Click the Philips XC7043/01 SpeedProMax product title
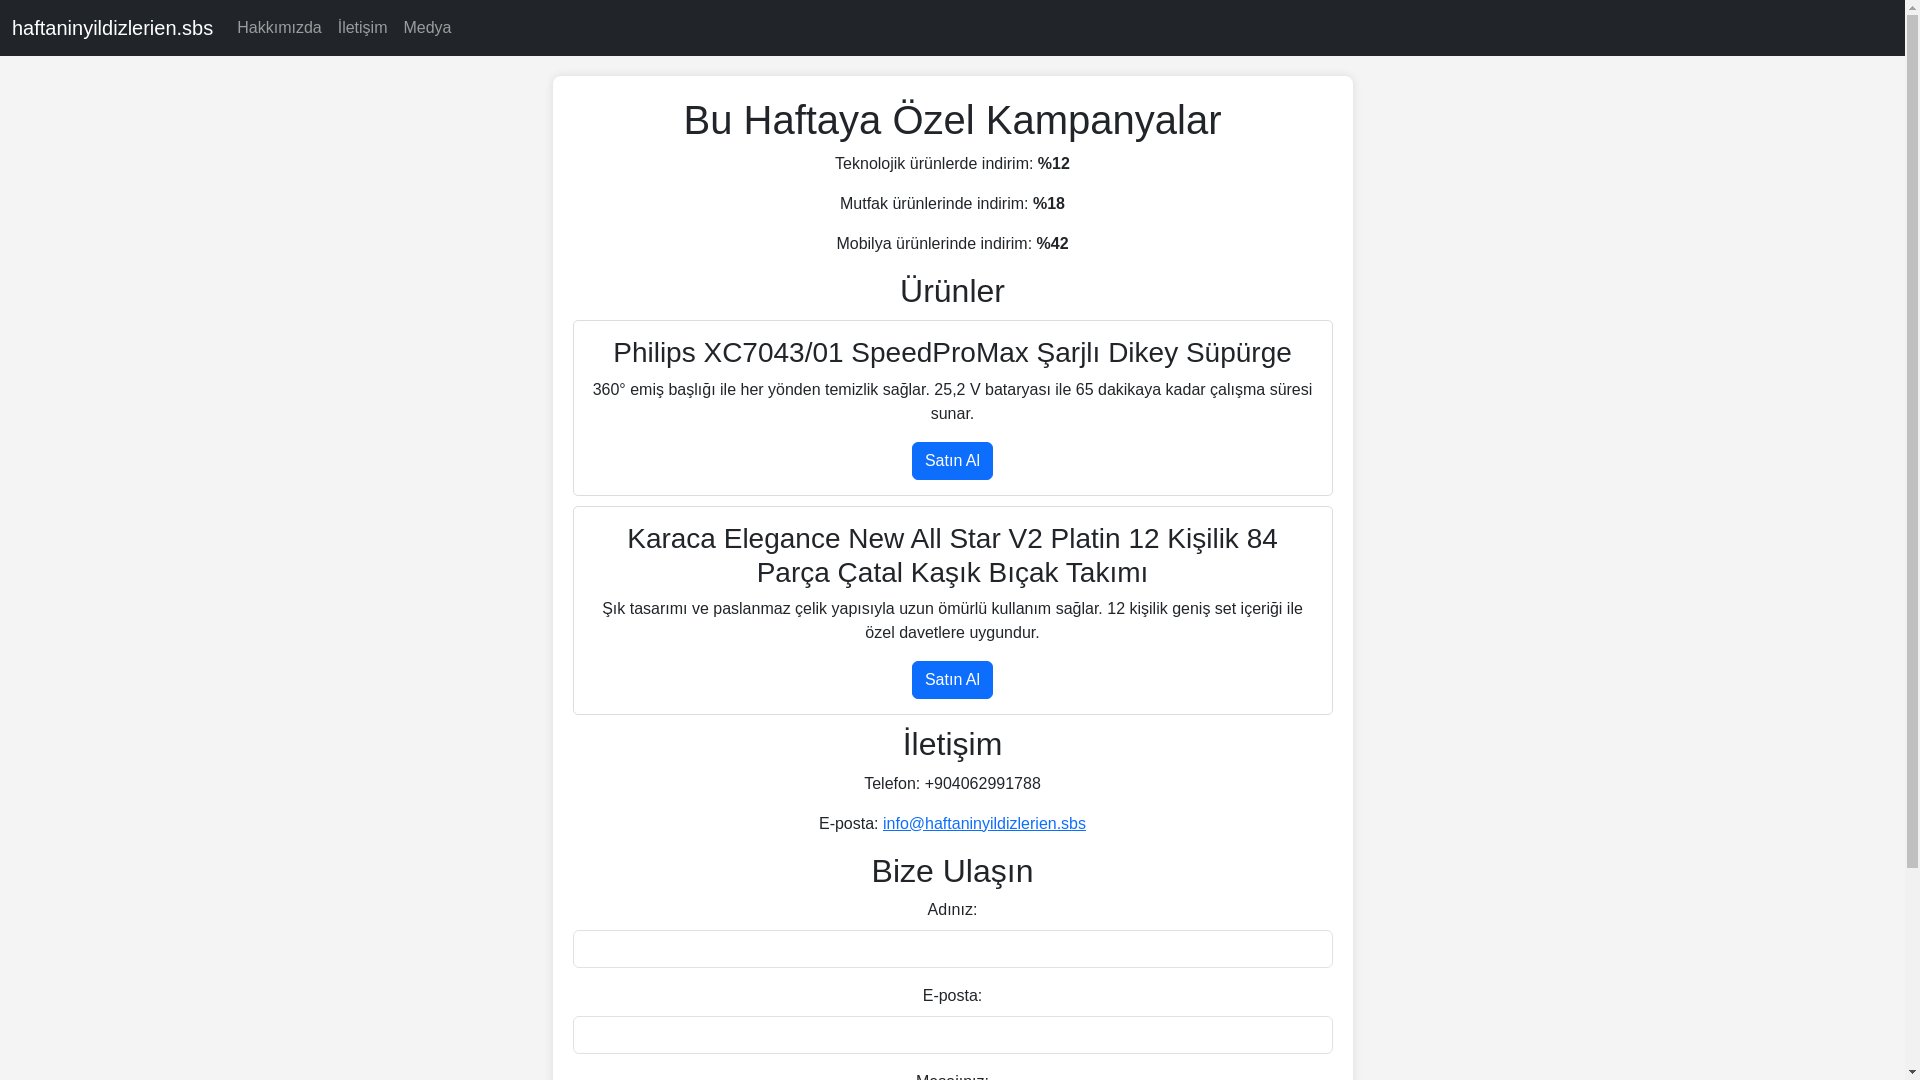Image resolution: width=1920 pixels, height=1080 pixels. tap(952, 353)
